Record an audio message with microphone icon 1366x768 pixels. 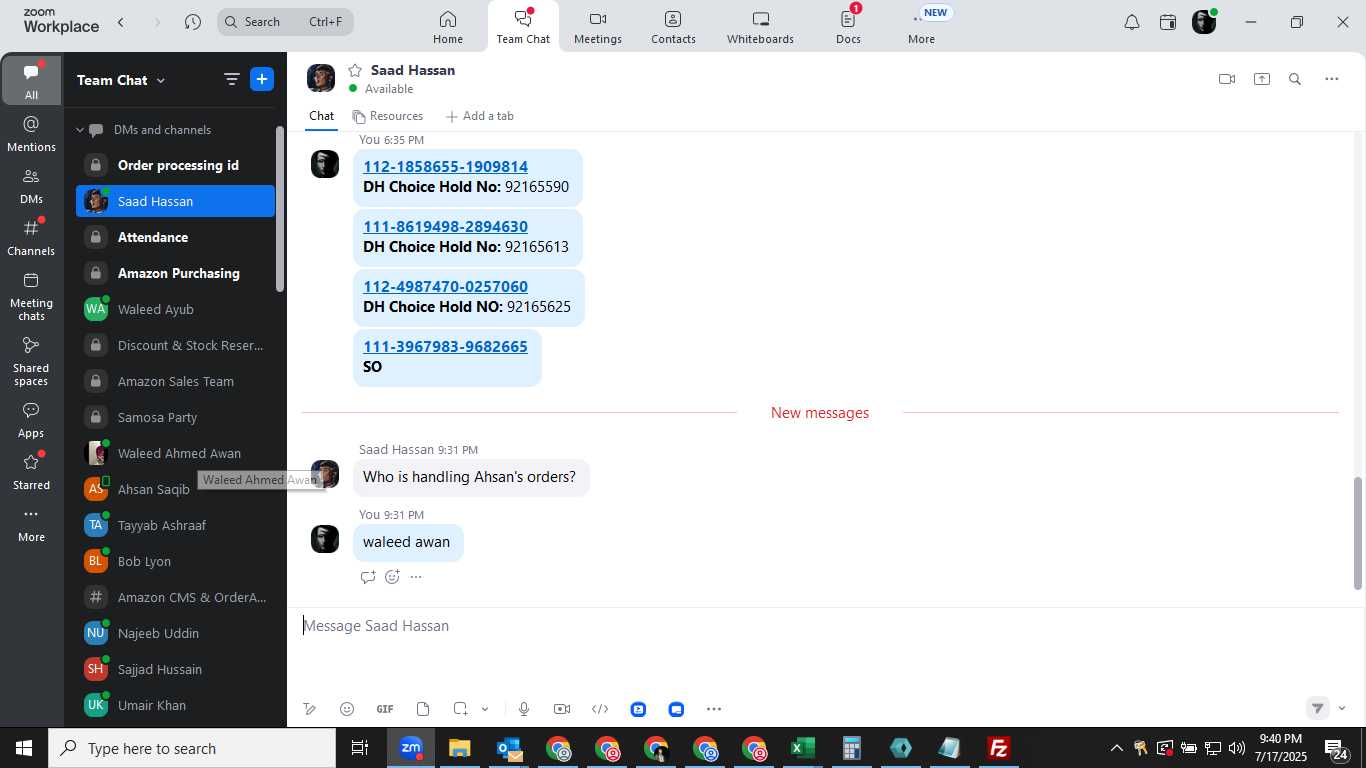pyautogui.click(x=523, y=709)
